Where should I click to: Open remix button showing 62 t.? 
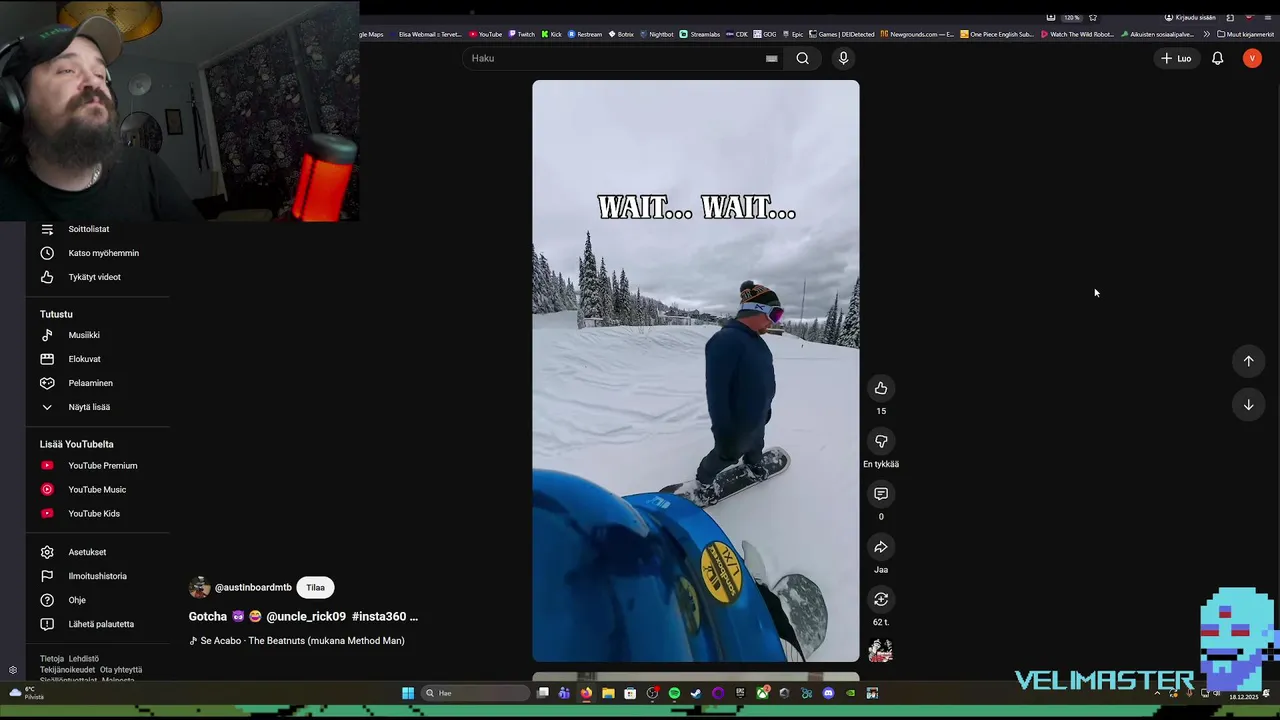coord(881,599)
